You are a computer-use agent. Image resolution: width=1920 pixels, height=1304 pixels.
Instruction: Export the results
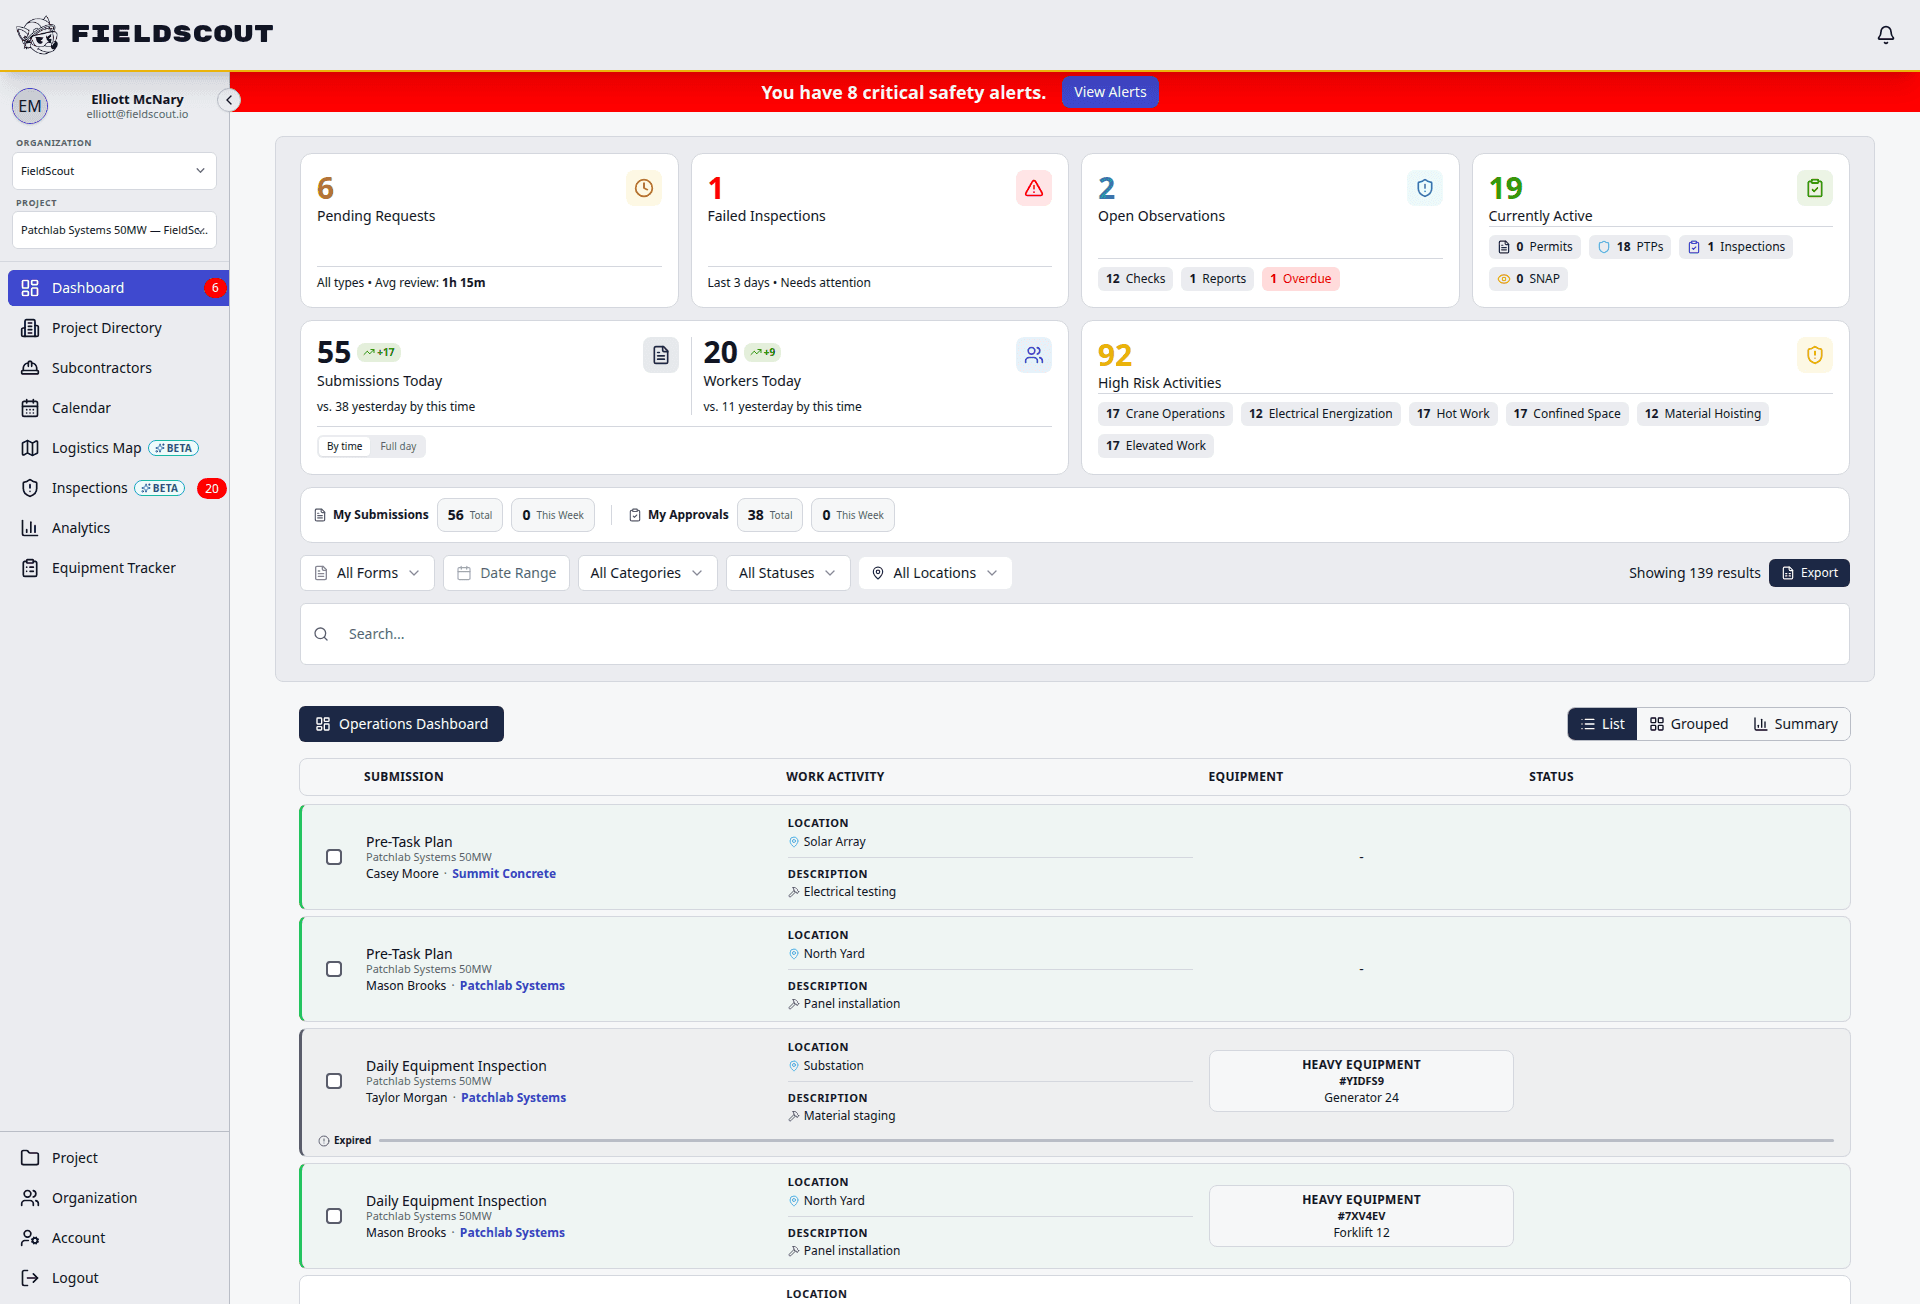pos(1809,573)
